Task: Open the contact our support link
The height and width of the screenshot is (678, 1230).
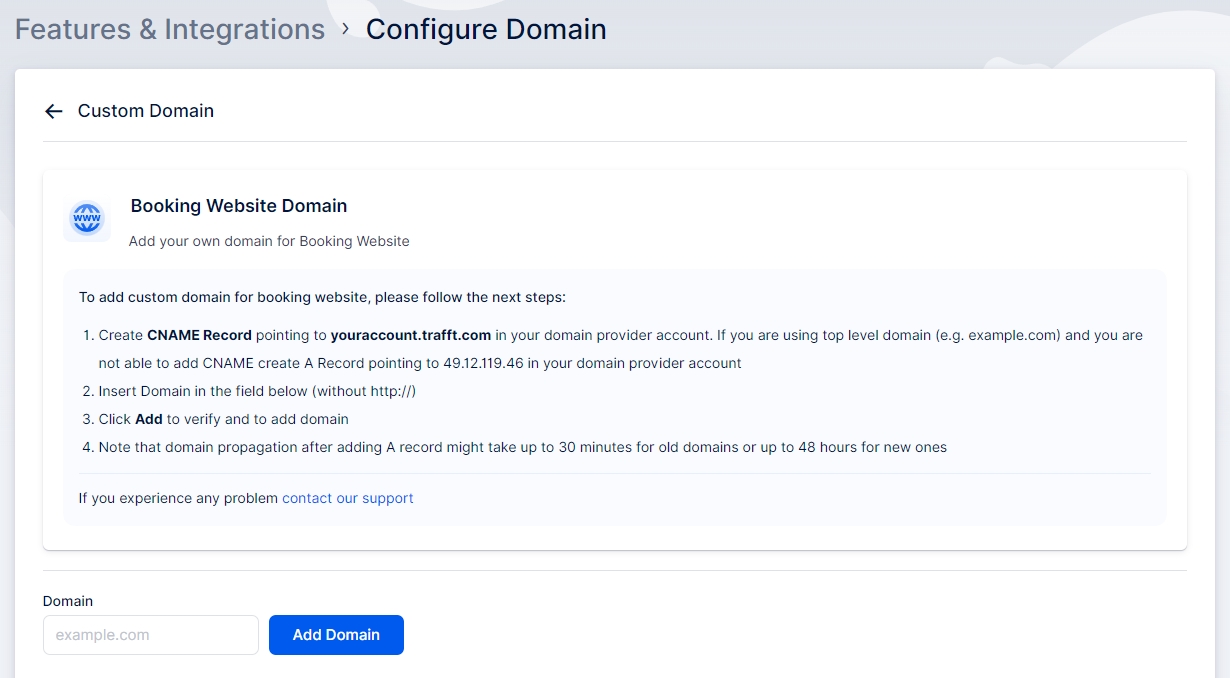Action: coord(347,498)
